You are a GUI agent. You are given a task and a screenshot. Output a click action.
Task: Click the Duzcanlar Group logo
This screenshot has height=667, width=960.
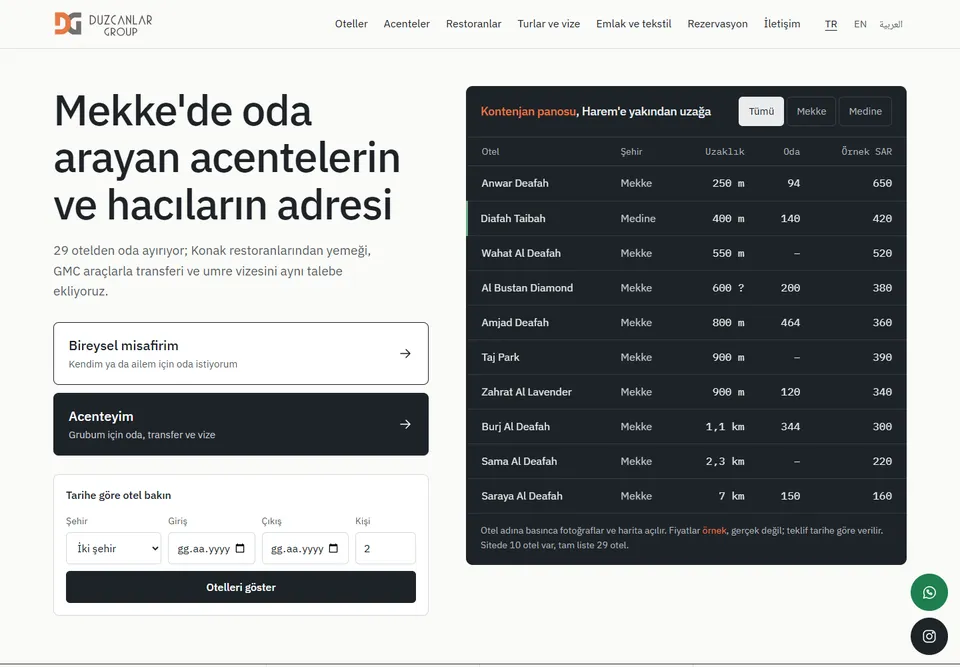pos(103,24)
